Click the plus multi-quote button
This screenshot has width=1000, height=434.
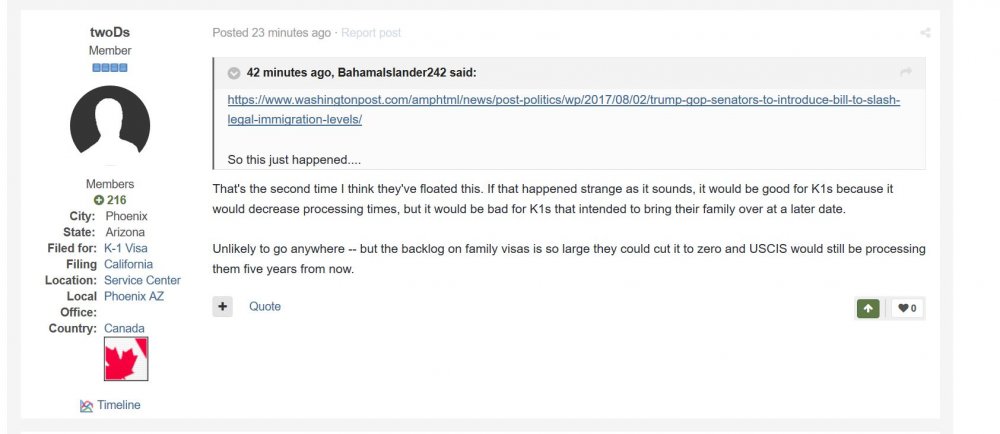tap(222, 307)
